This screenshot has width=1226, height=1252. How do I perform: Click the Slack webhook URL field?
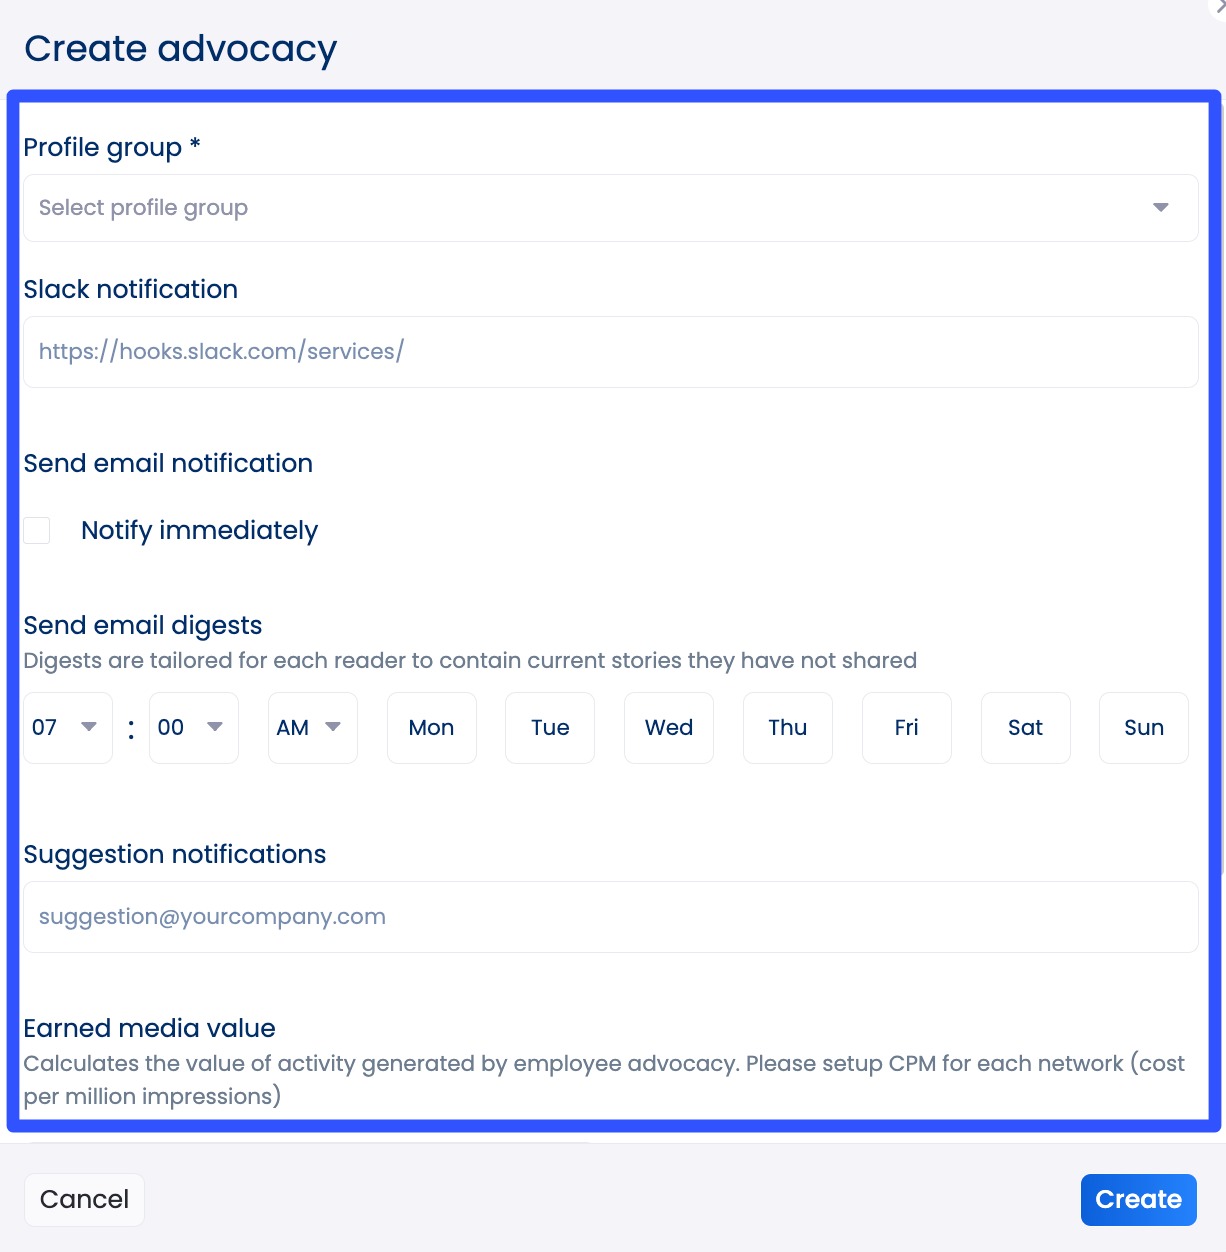[610, 351]
